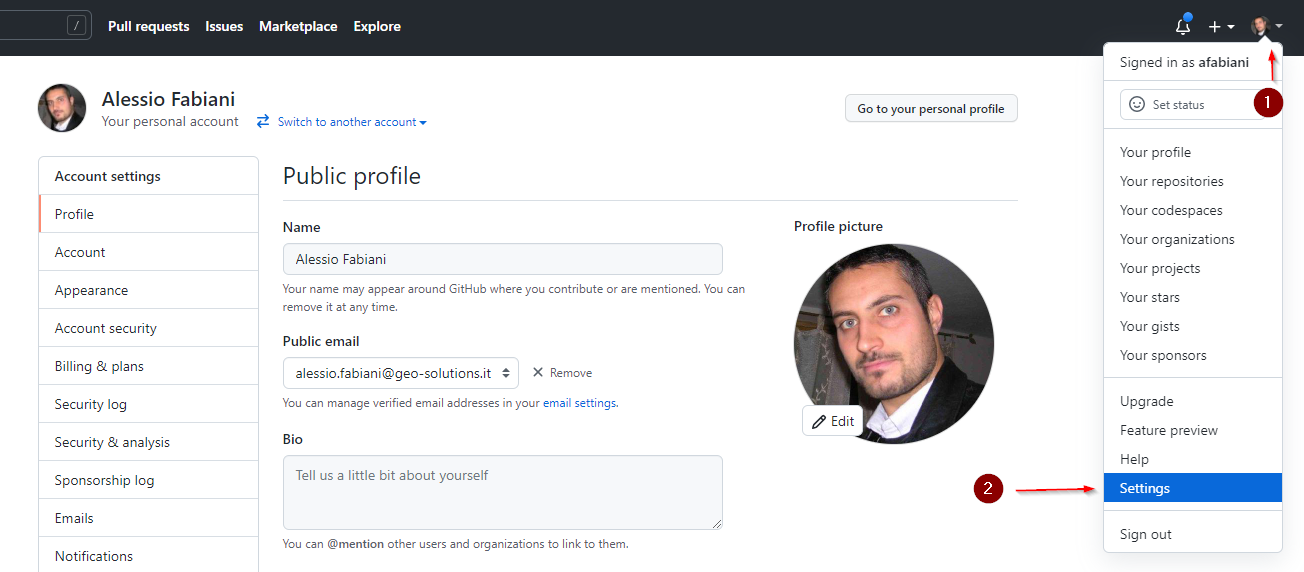
Task: Click Pull requests in the top navigation
Action: (148, 26)
